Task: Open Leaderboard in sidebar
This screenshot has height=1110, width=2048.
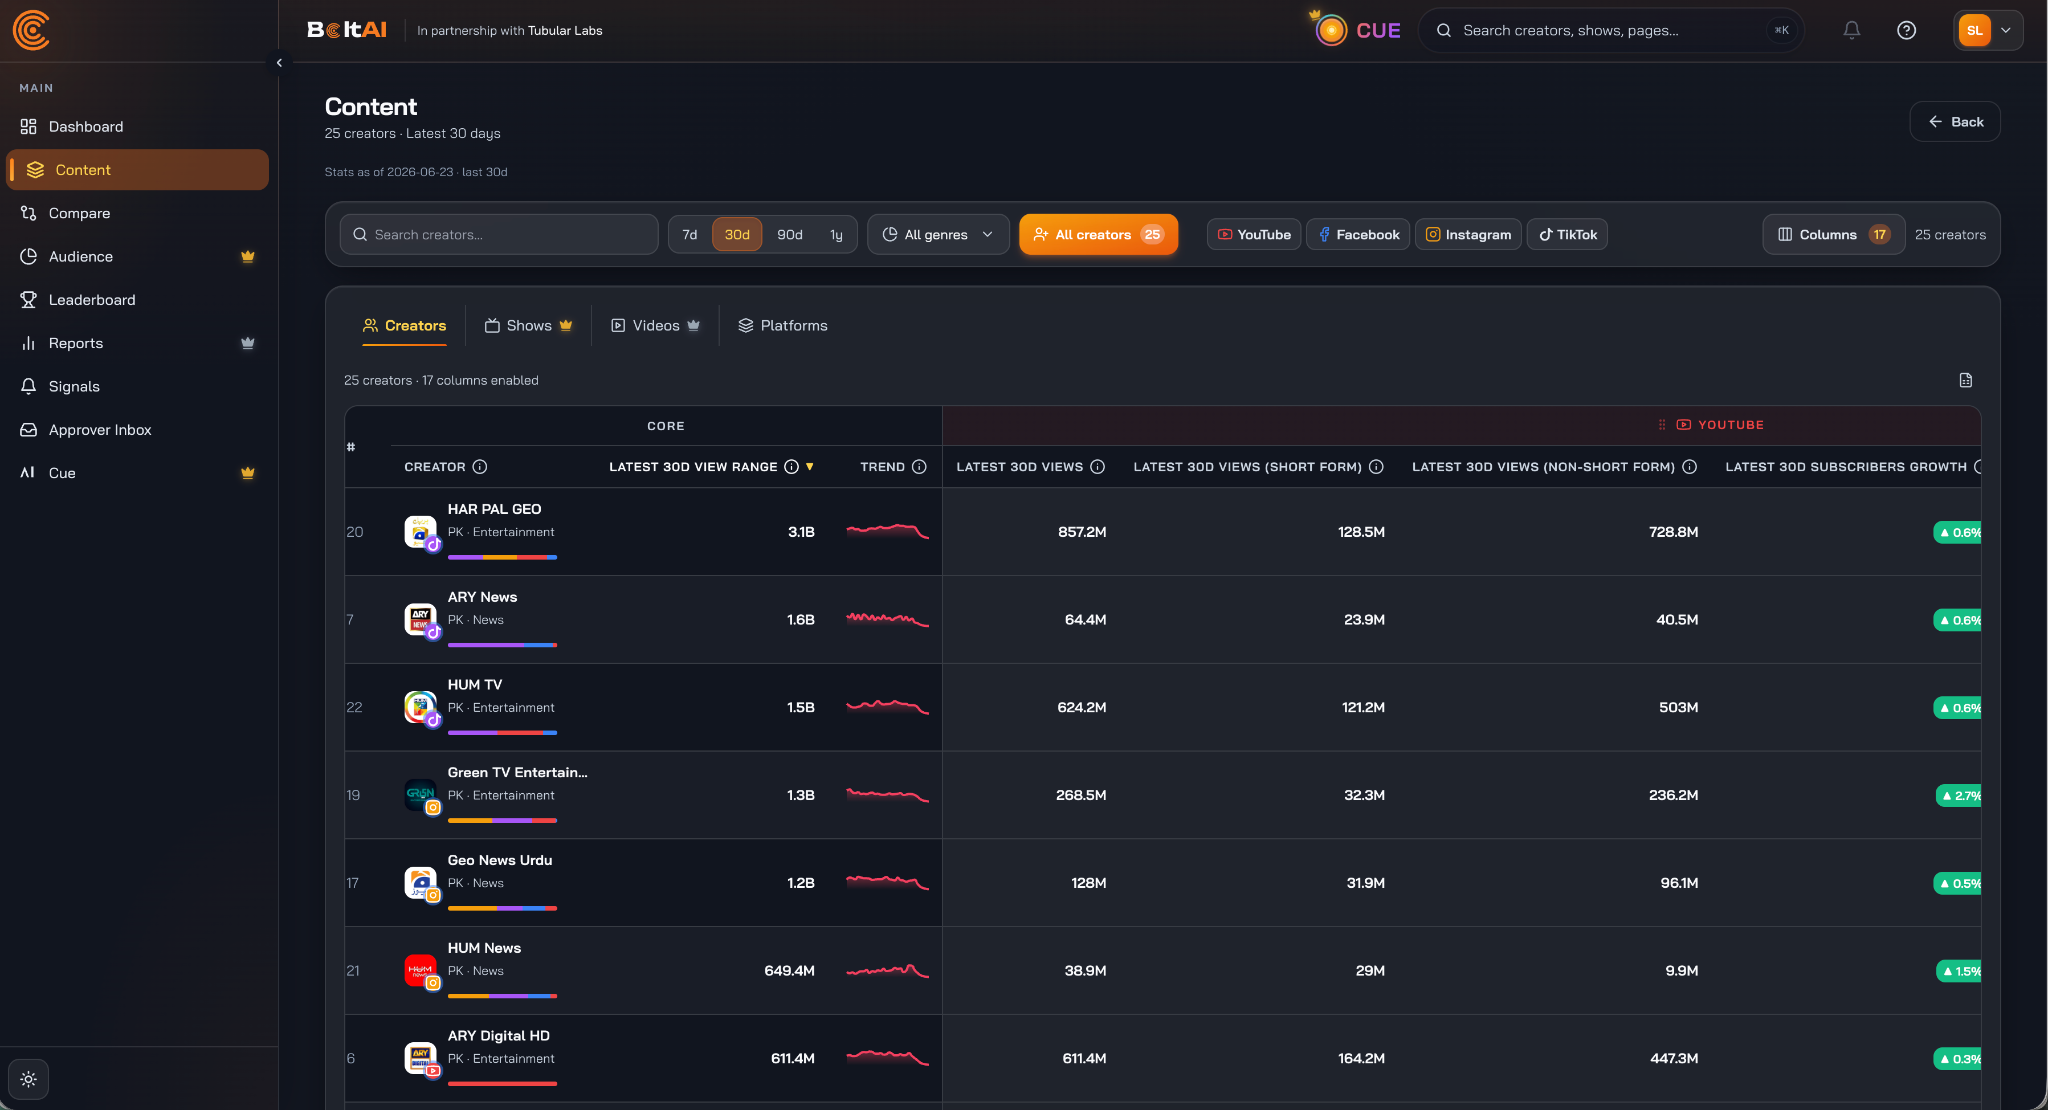Action: click(x=138, y=300)
